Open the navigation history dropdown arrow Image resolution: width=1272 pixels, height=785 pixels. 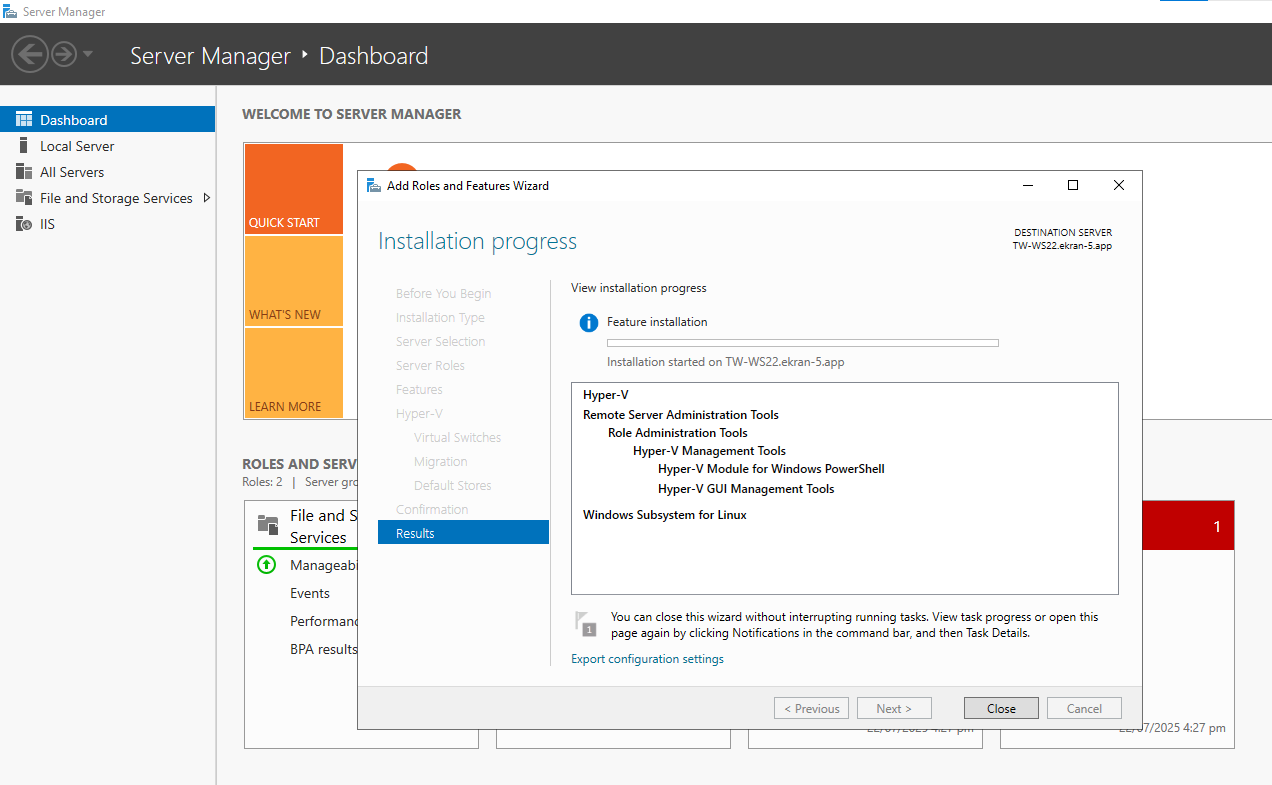[x=88, y=54]
